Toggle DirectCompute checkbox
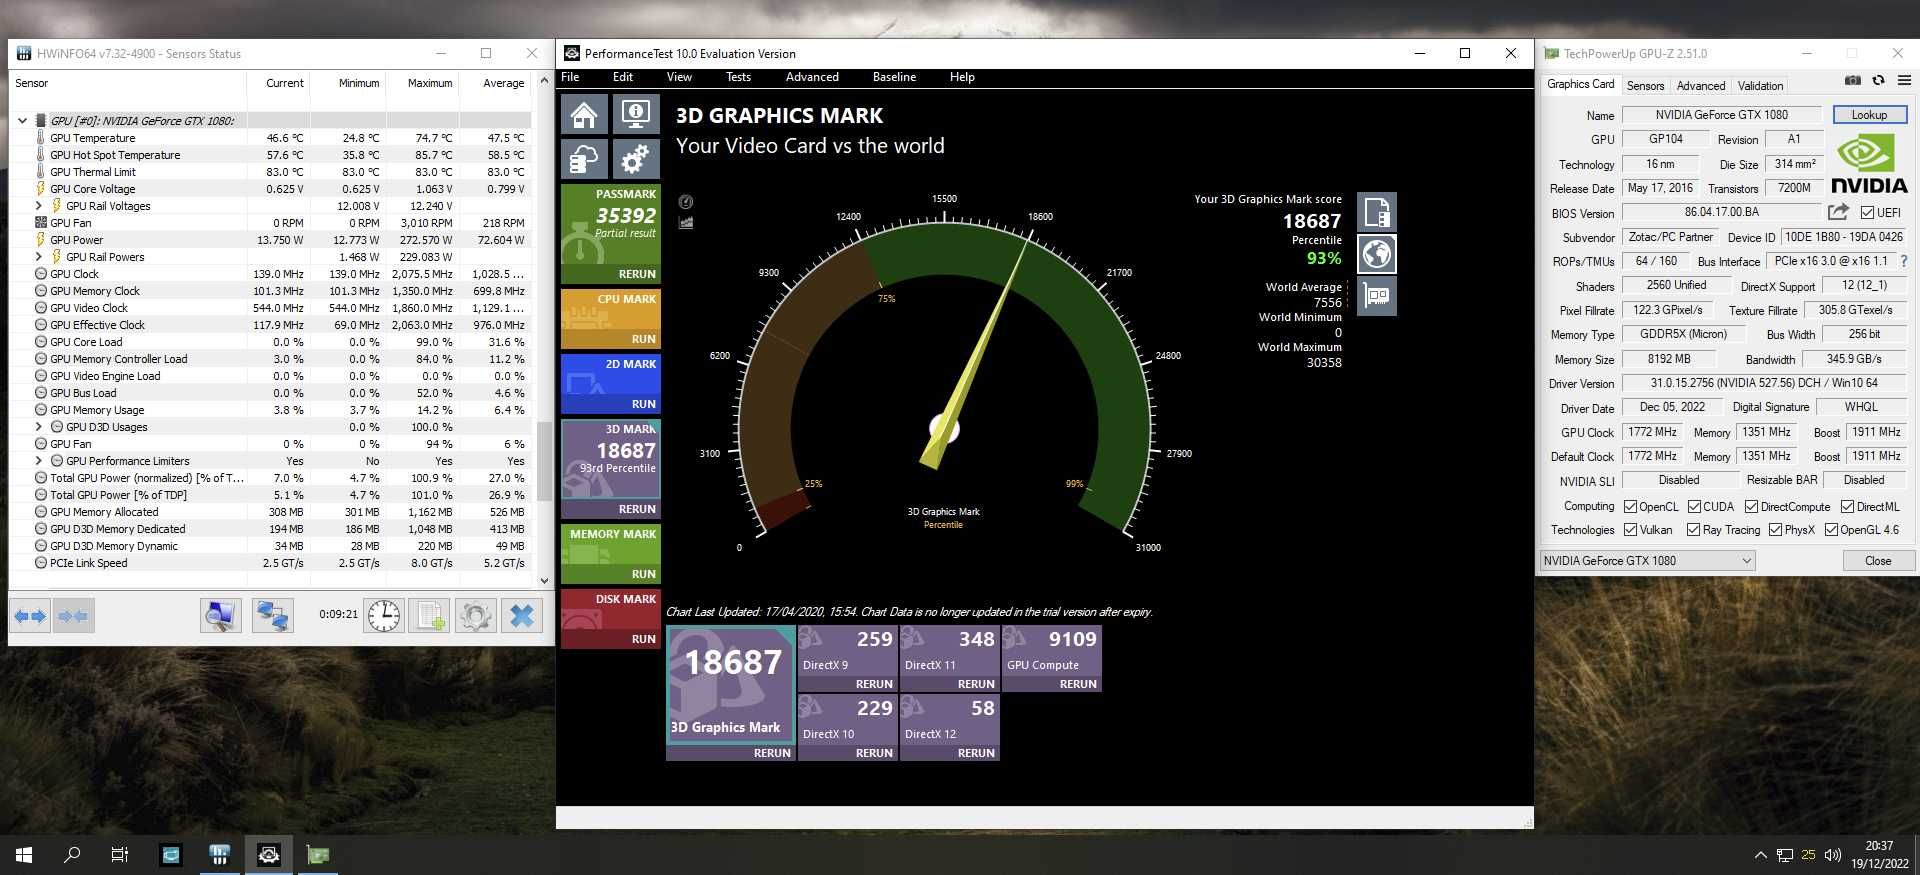The image size is (1920, 875). [x=1751, y=507]
